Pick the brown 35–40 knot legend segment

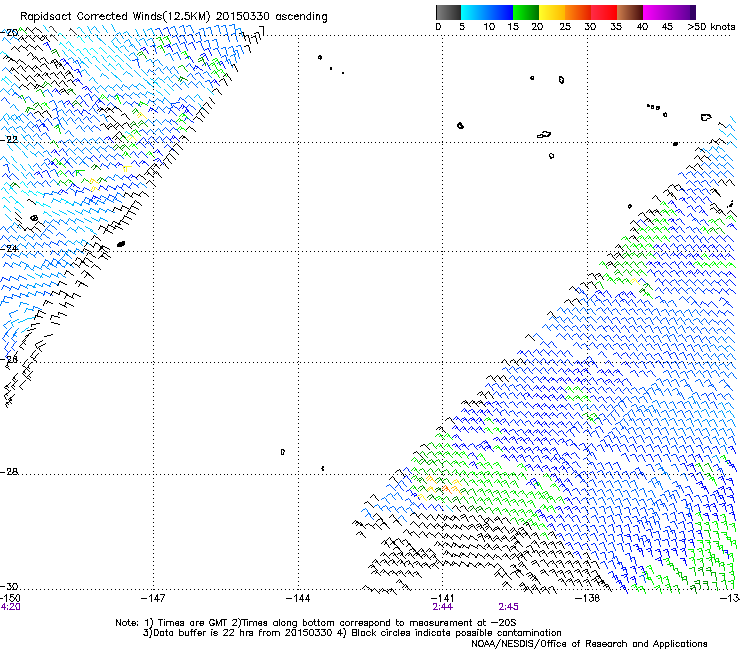tap(630, 12)
